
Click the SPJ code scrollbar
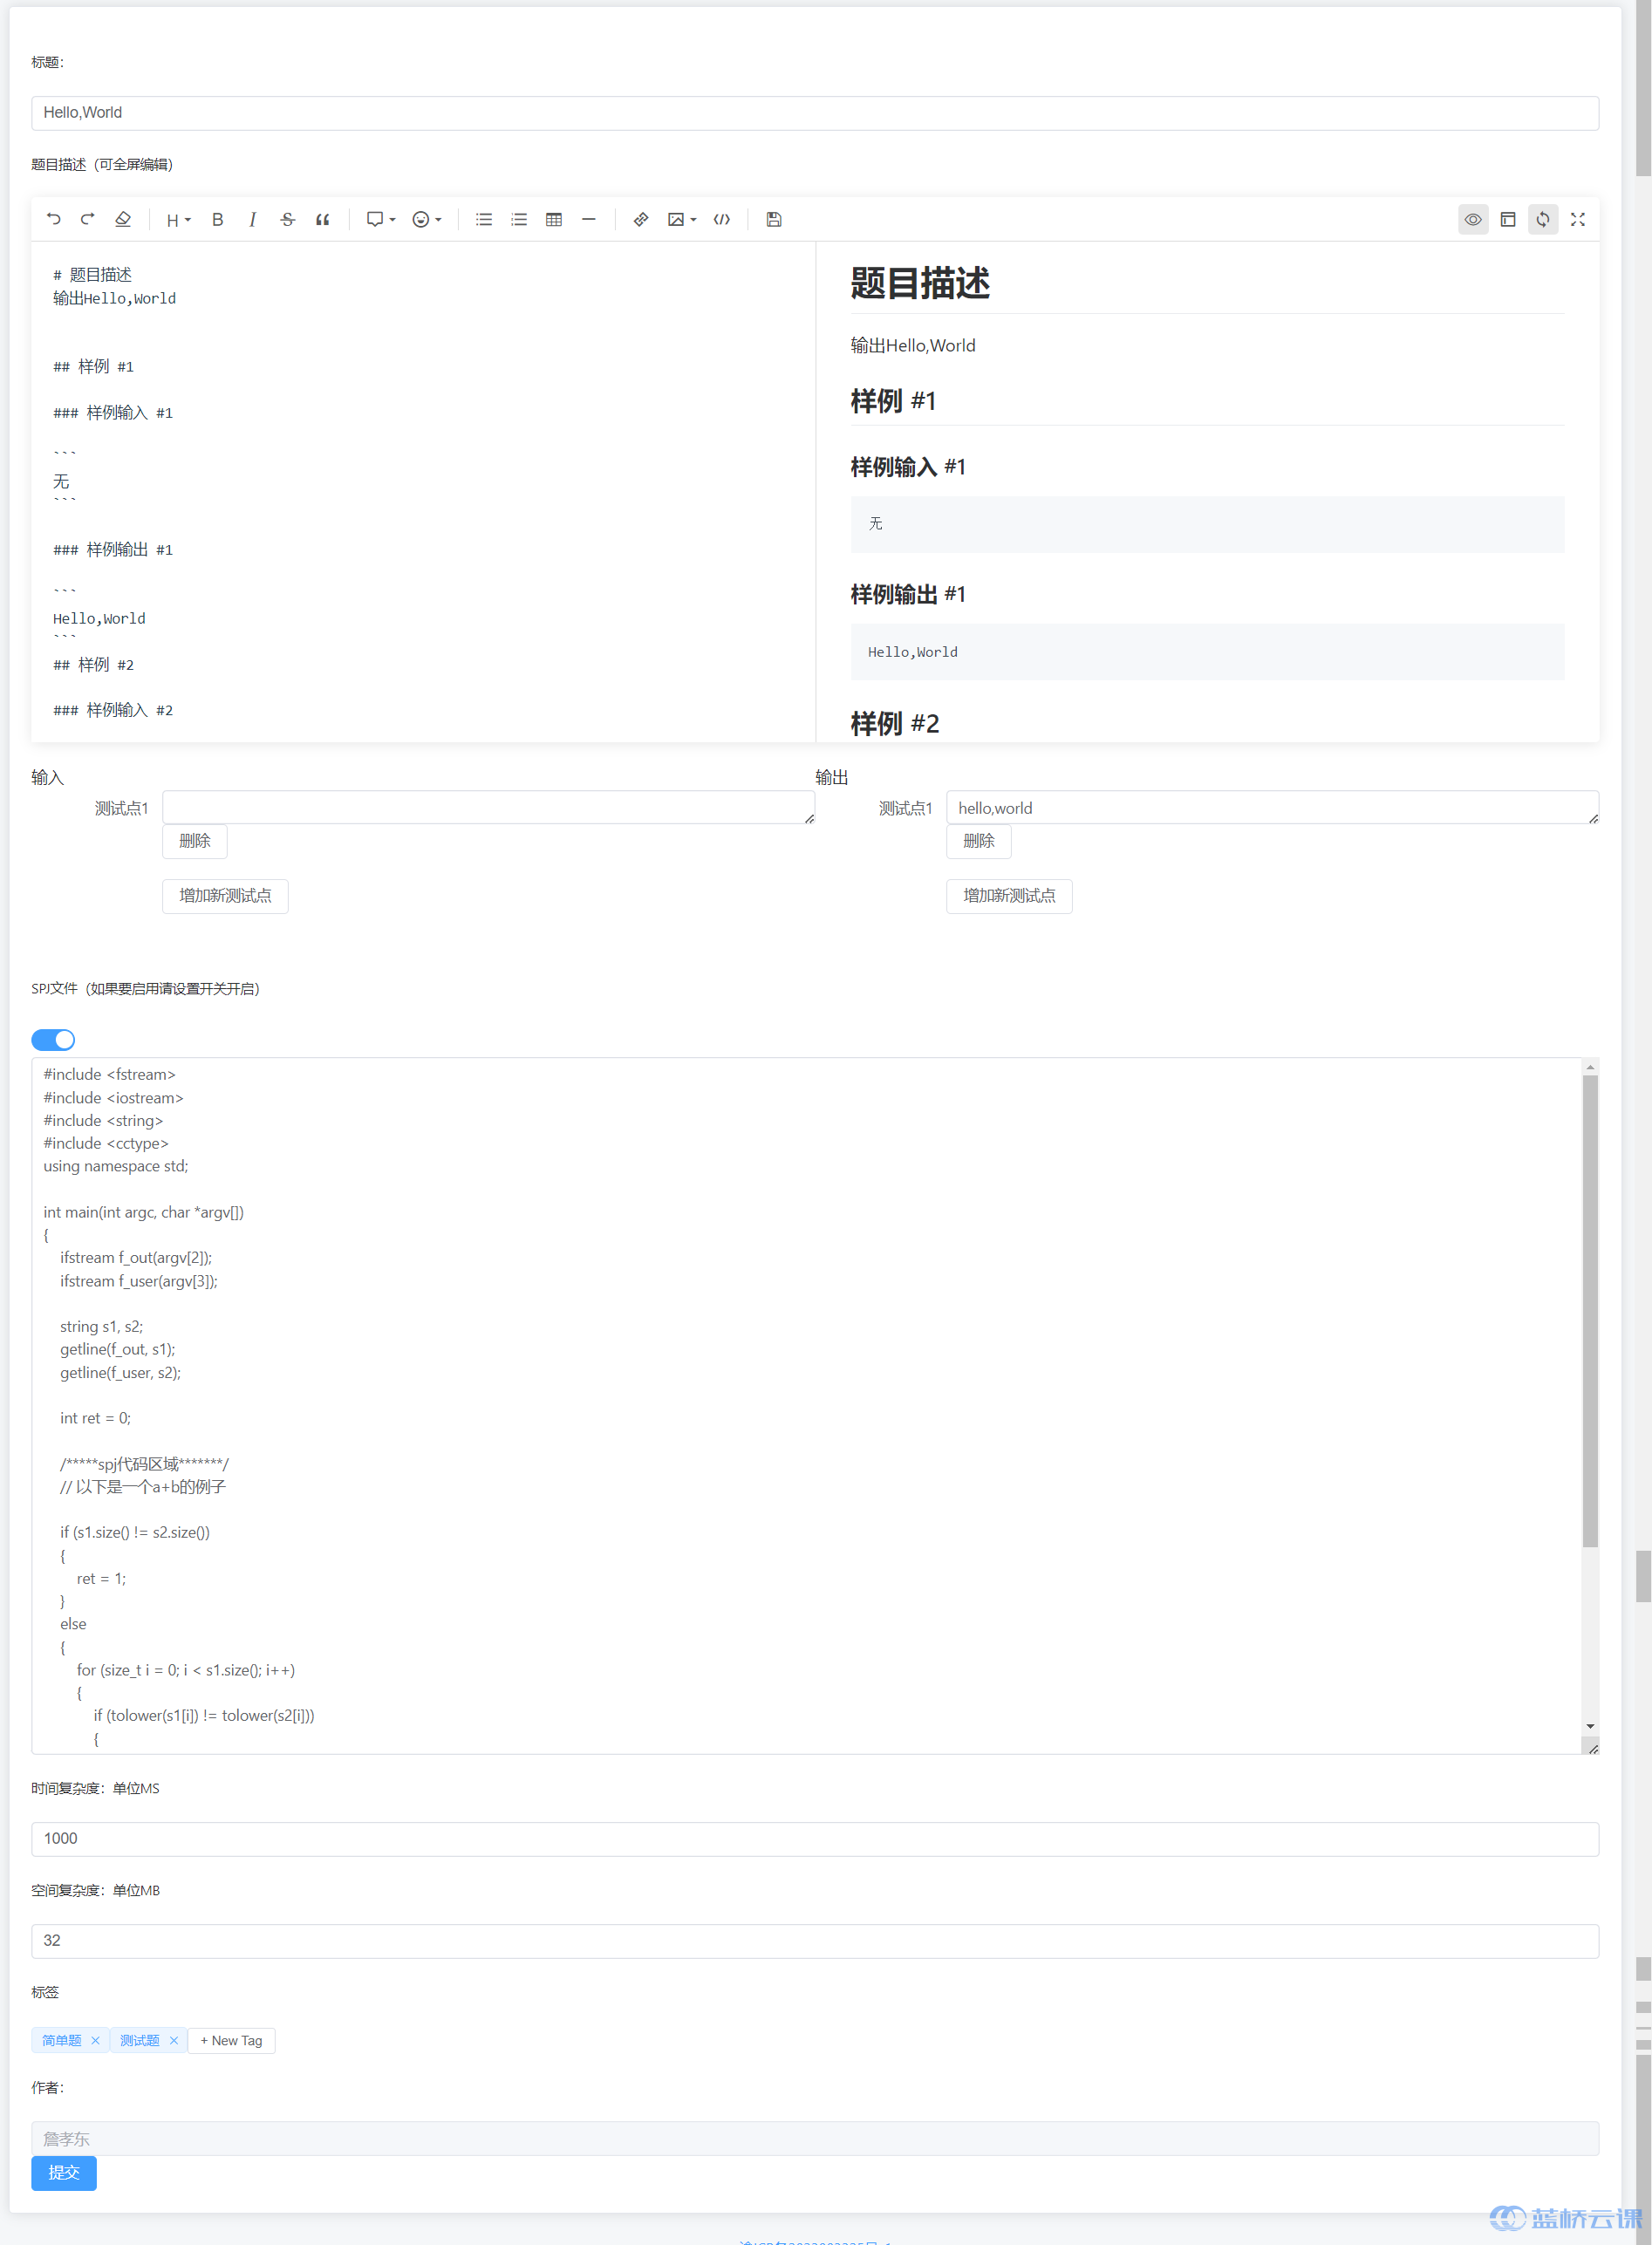pos(1589,1310)
